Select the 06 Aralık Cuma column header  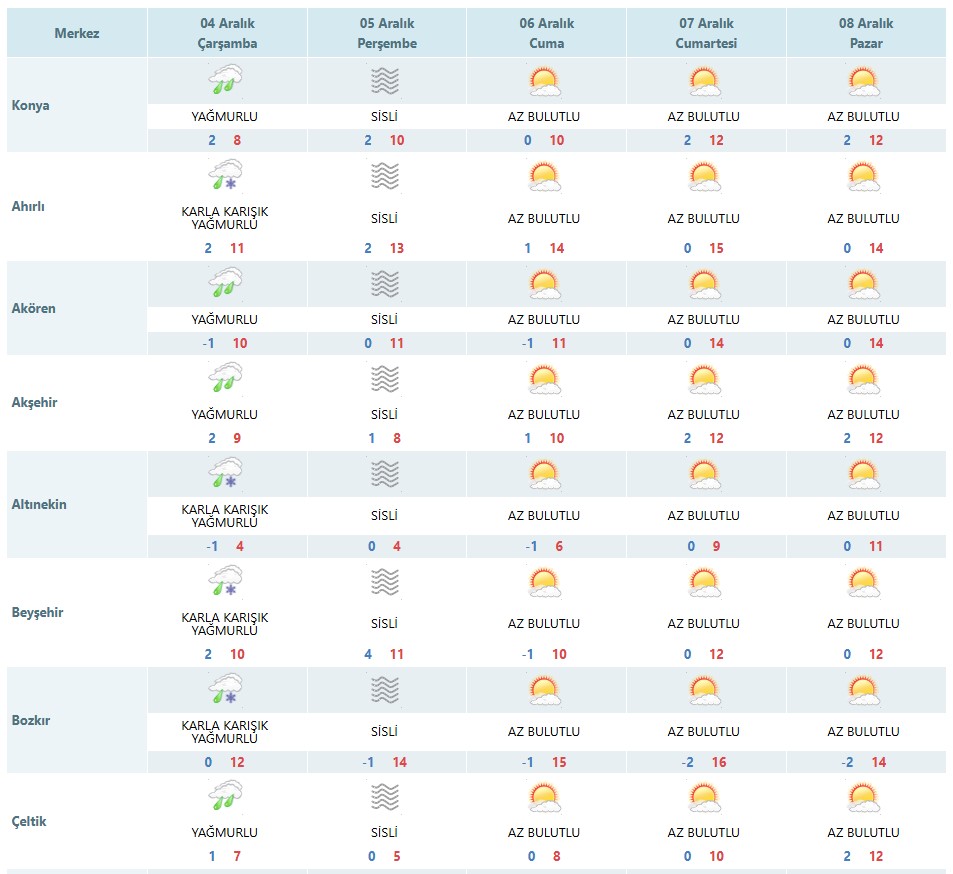click(546, 33)
